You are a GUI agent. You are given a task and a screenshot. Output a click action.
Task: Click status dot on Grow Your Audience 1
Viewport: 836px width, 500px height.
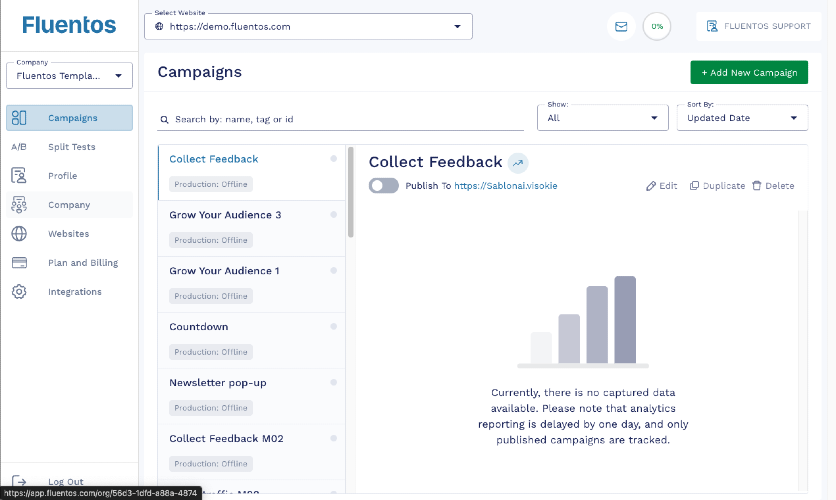coord(333,270)
